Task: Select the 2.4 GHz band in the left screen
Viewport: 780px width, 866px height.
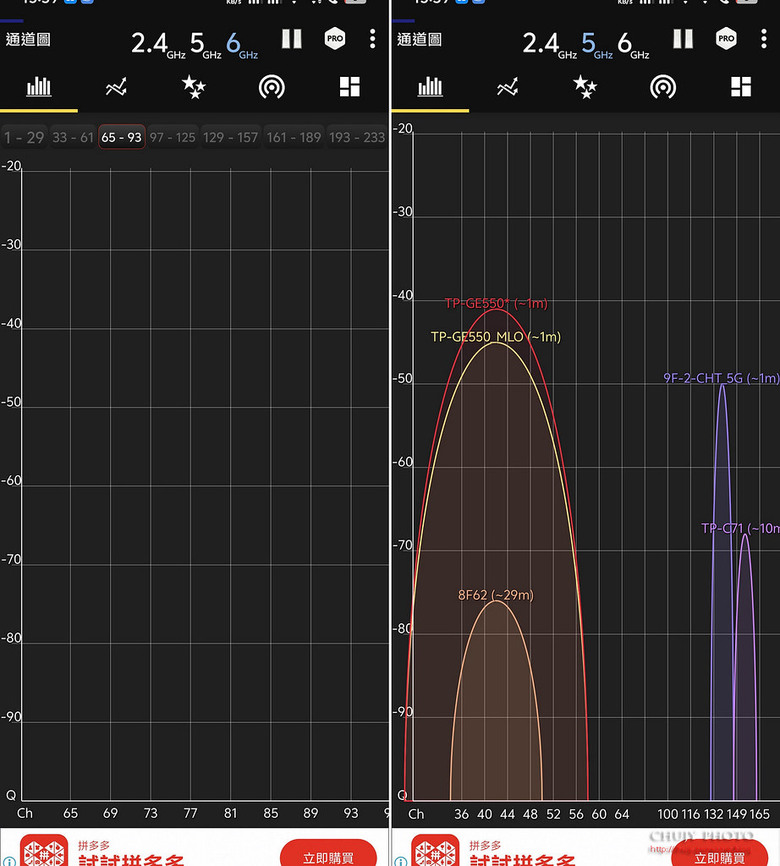Action: (x=158, y=45)
